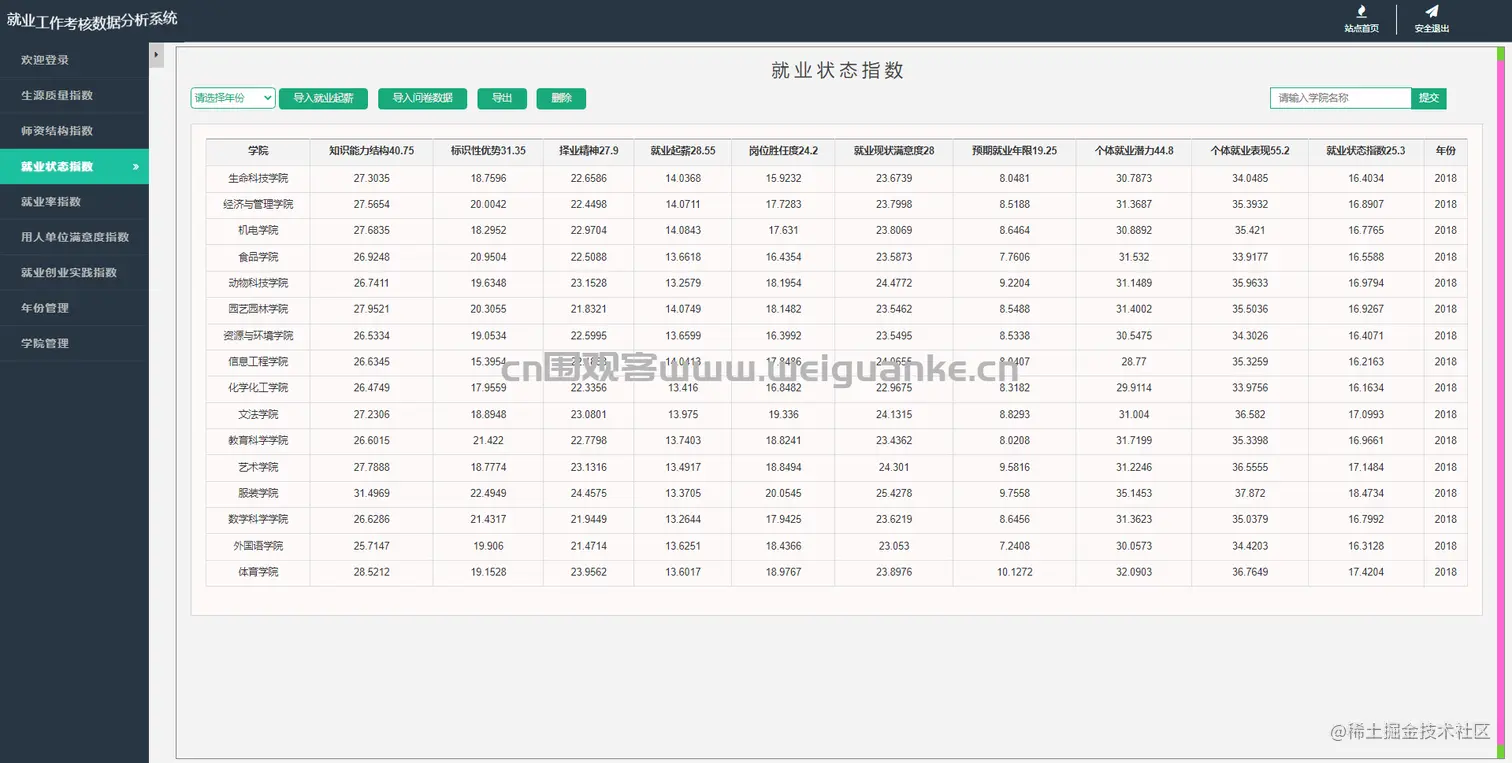Click the value 36.582 in the 文法学院 row
The height and width of the screenshot is (763, 1512).
tap(1250, 414)
